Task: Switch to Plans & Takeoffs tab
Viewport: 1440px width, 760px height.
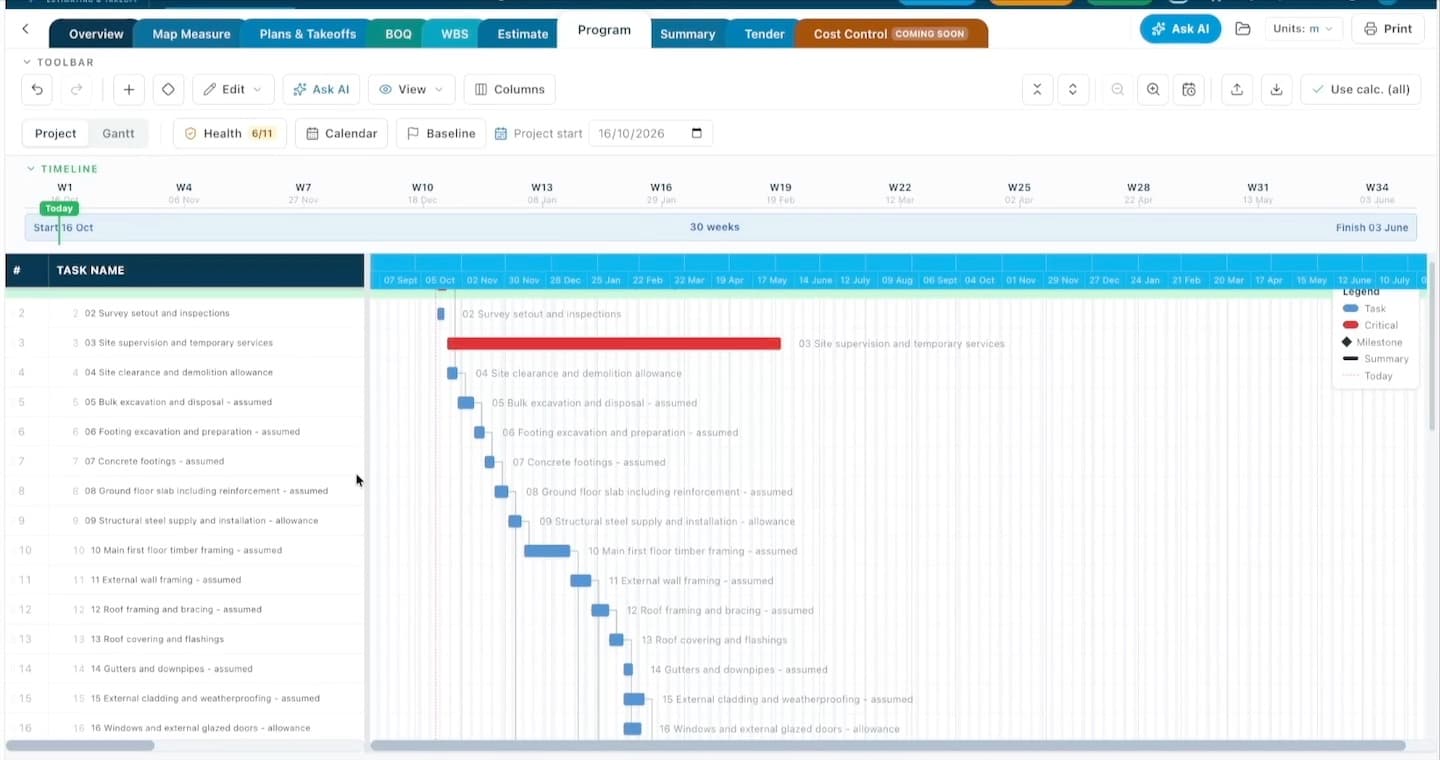Action: point(307,34)
